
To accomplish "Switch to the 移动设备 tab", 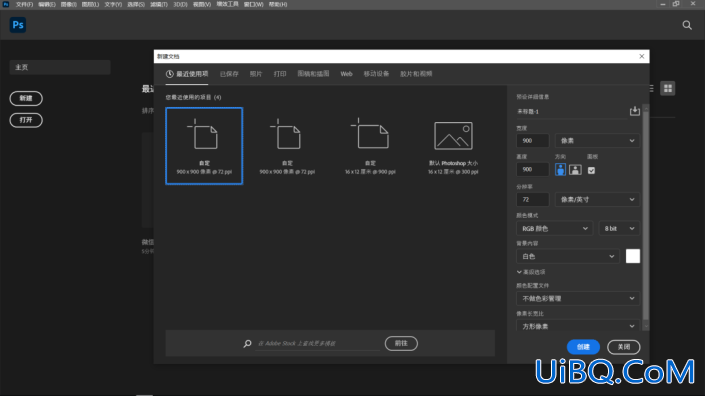I will click(376, 74).
